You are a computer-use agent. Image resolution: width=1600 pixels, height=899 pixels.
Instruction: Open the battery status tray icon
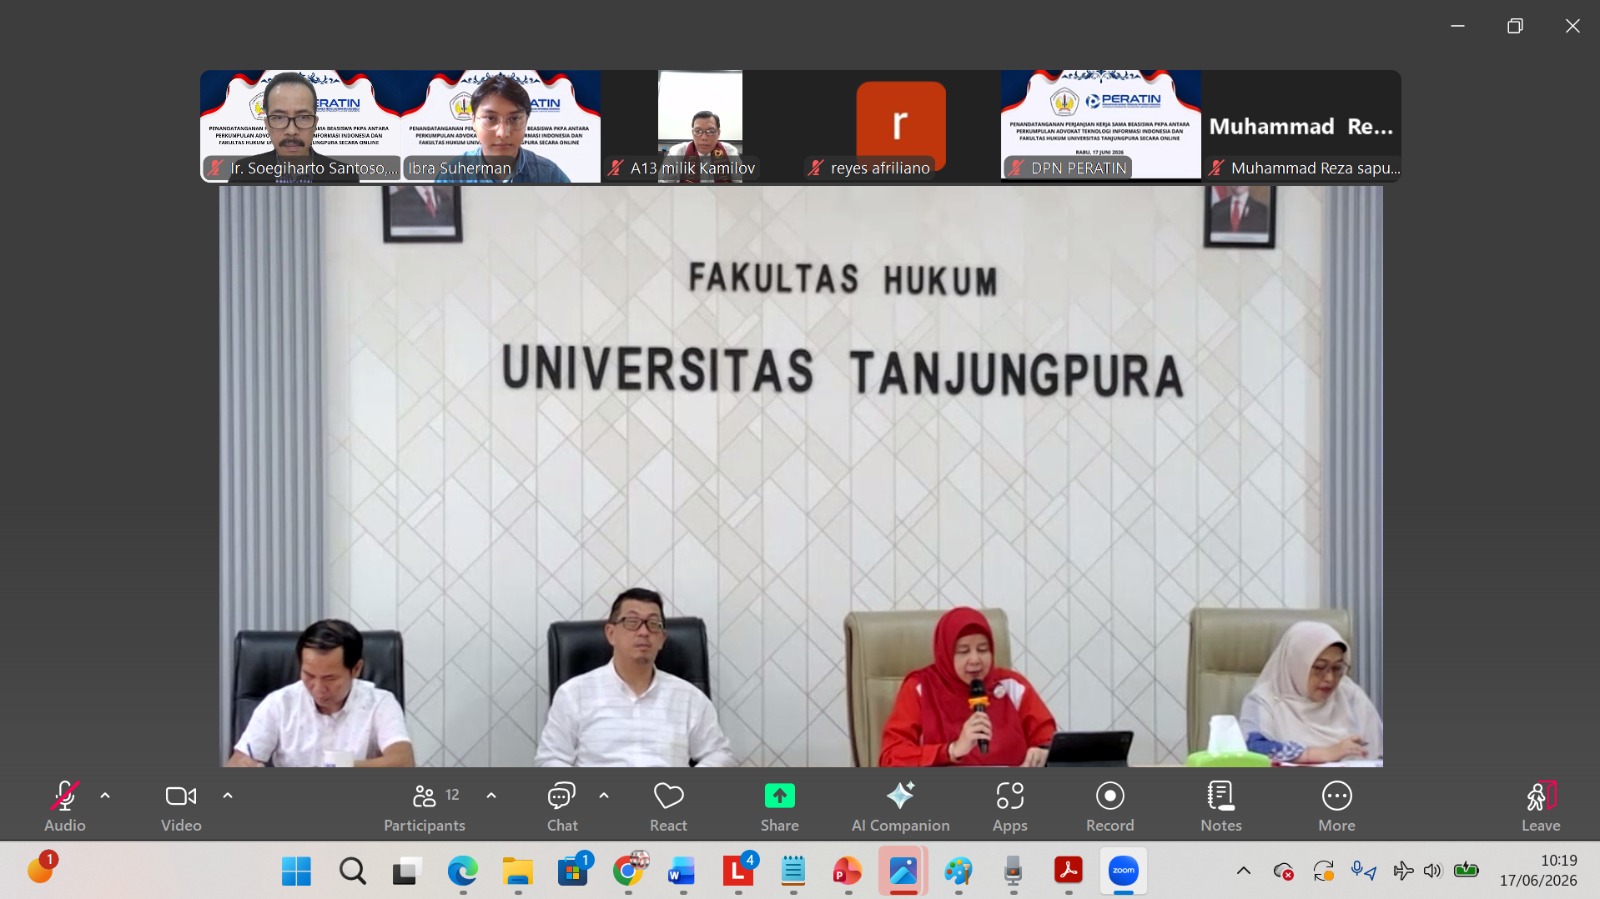point(1466,870)
